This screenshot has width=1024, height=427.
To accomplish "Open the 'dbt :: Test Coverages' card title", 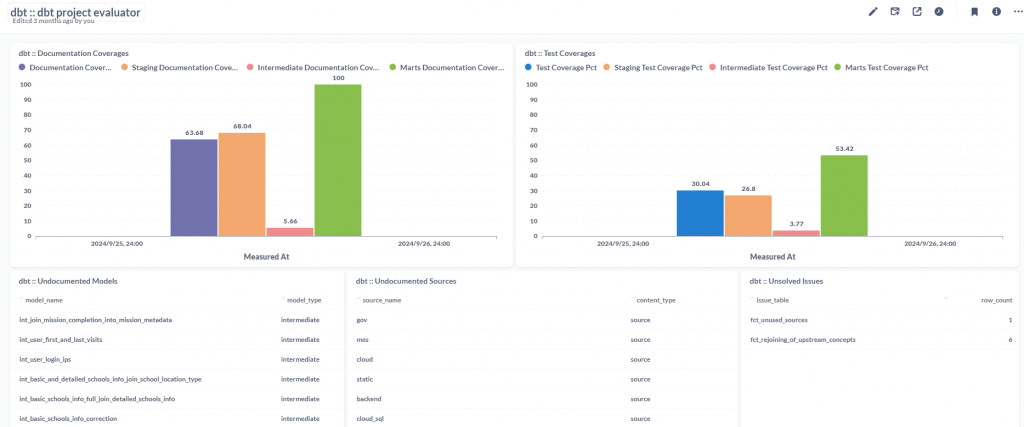I will pyautogui.click(x=560, y=53).
